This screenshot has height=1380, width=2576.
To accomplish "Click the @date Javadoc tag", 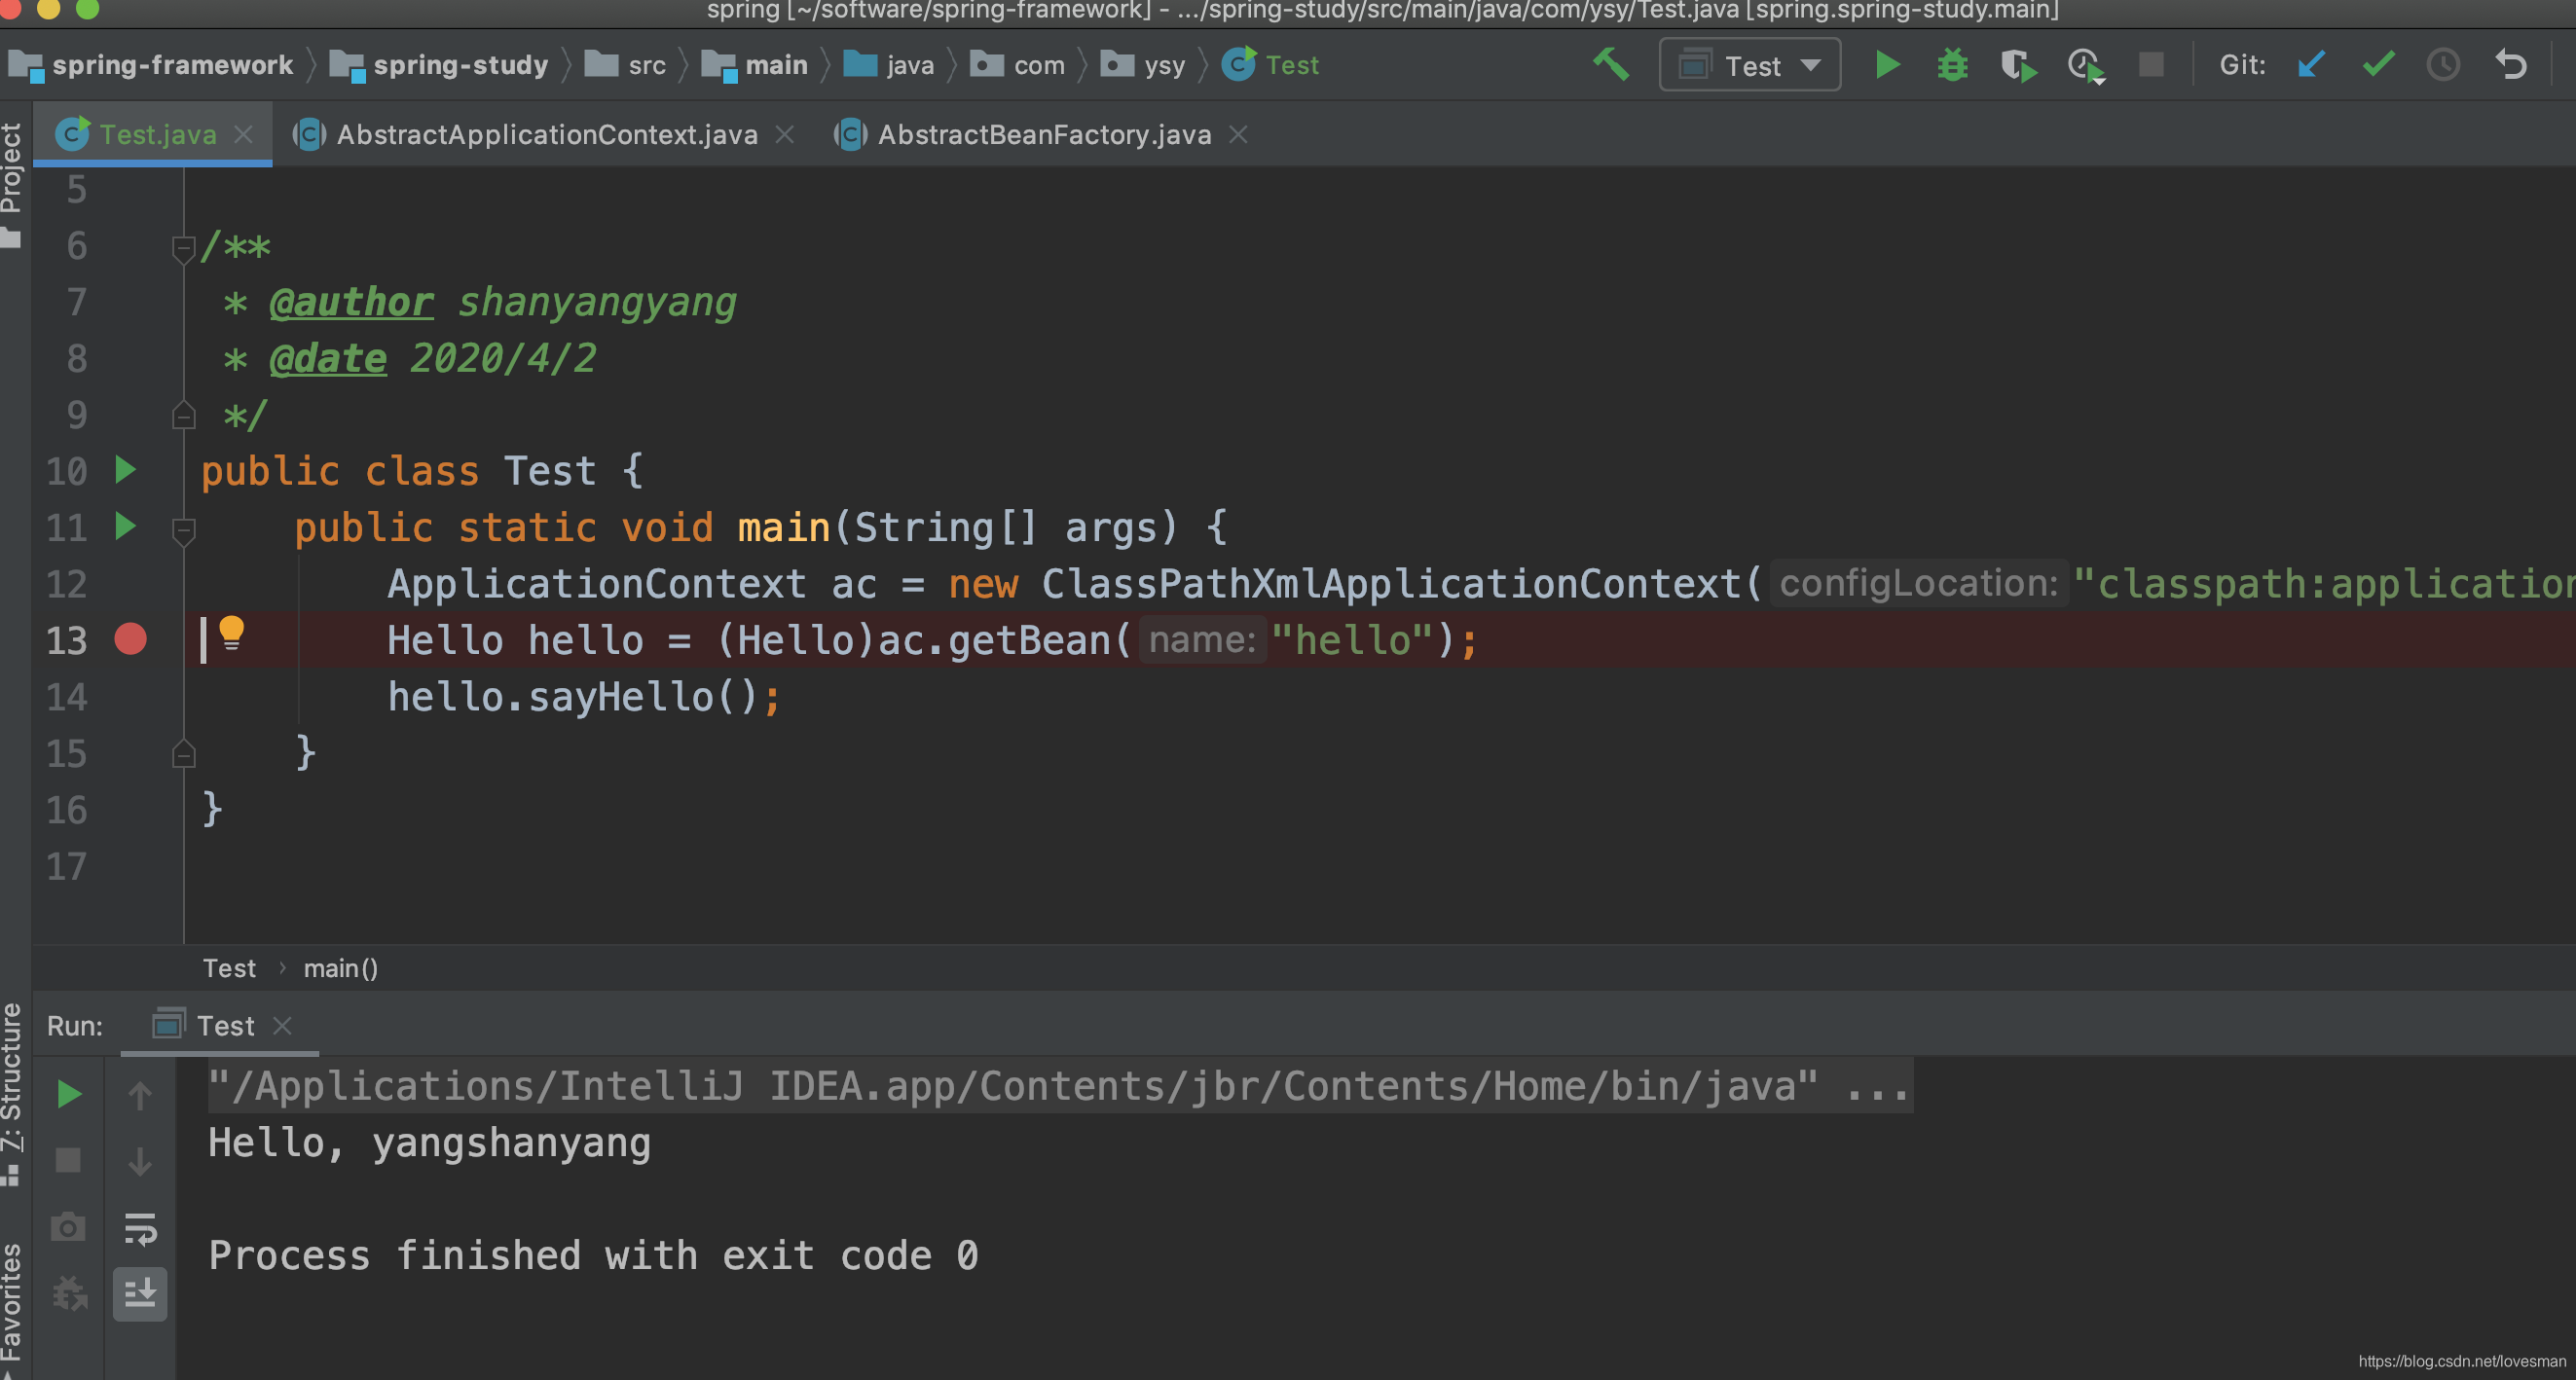I will click(x=327, y=358).
